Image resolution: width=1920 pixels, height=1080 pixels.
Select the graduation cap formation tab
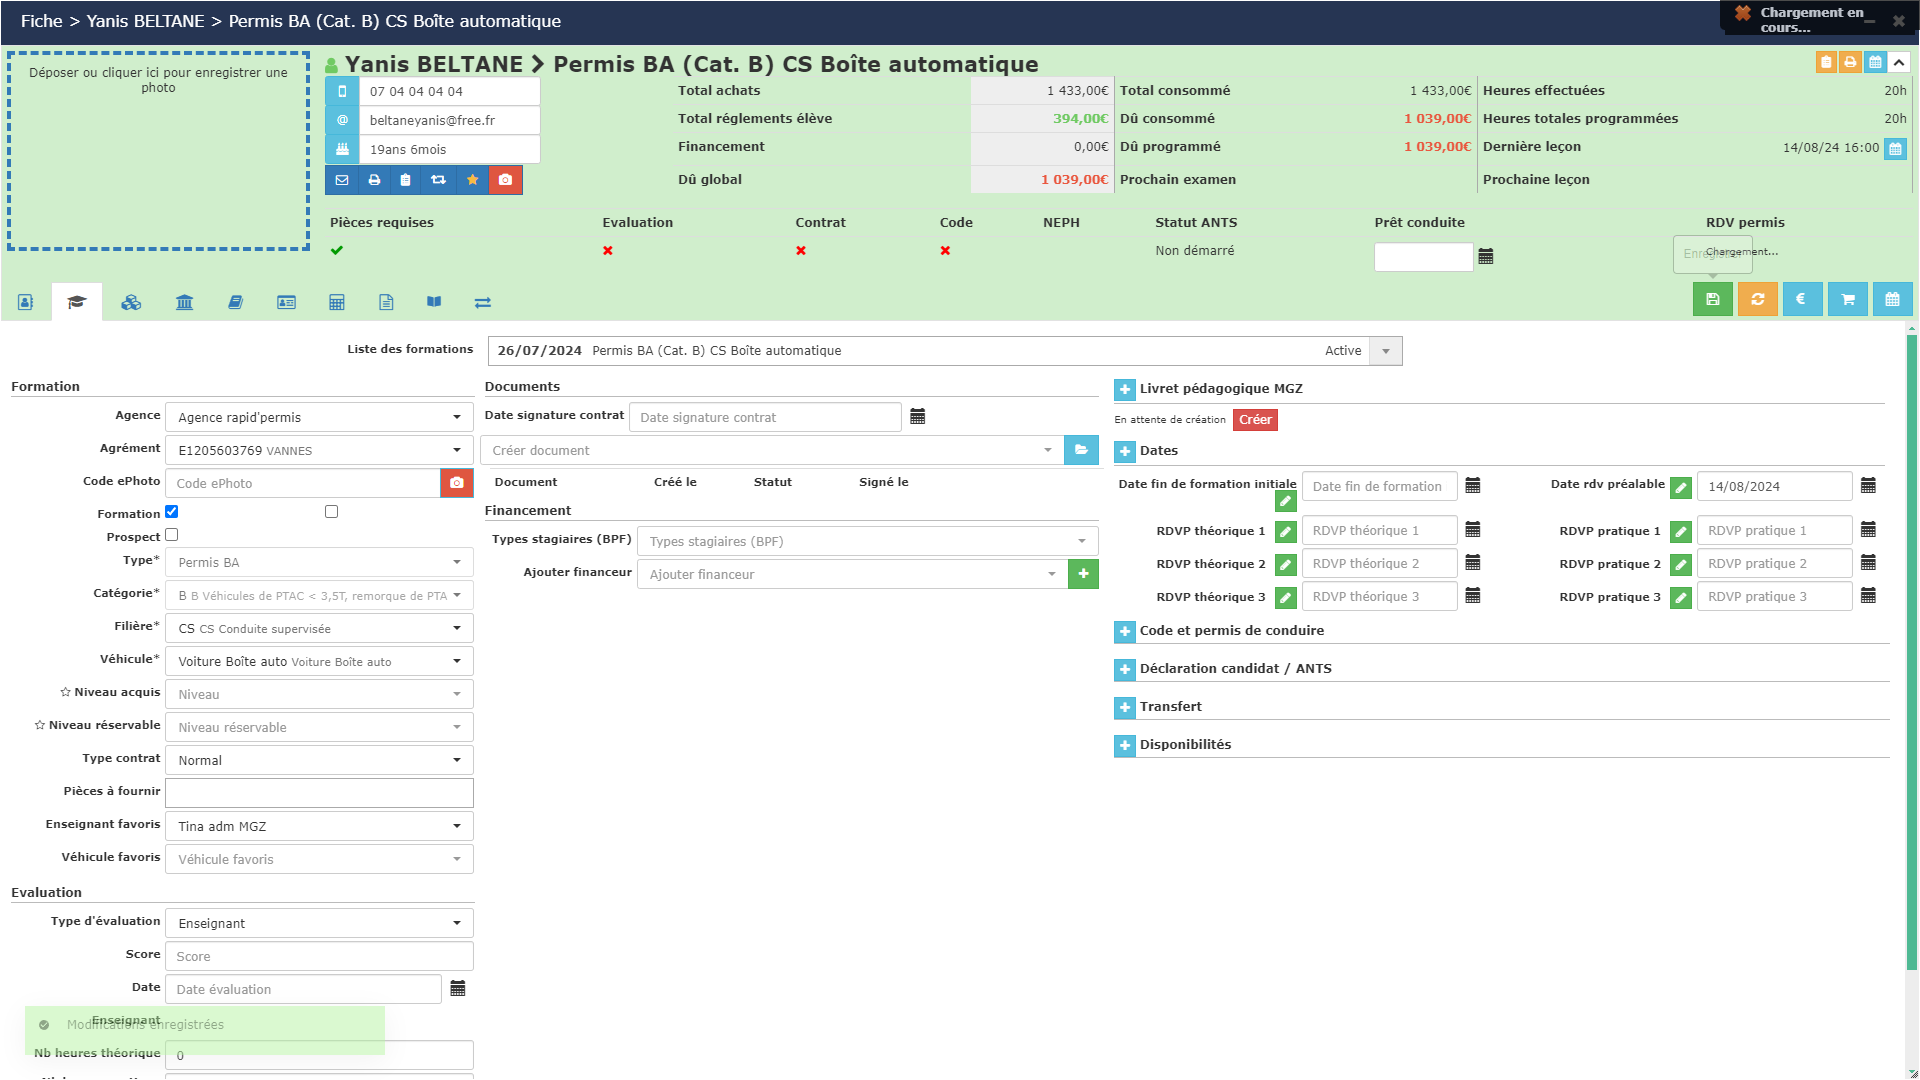point(77,302)
